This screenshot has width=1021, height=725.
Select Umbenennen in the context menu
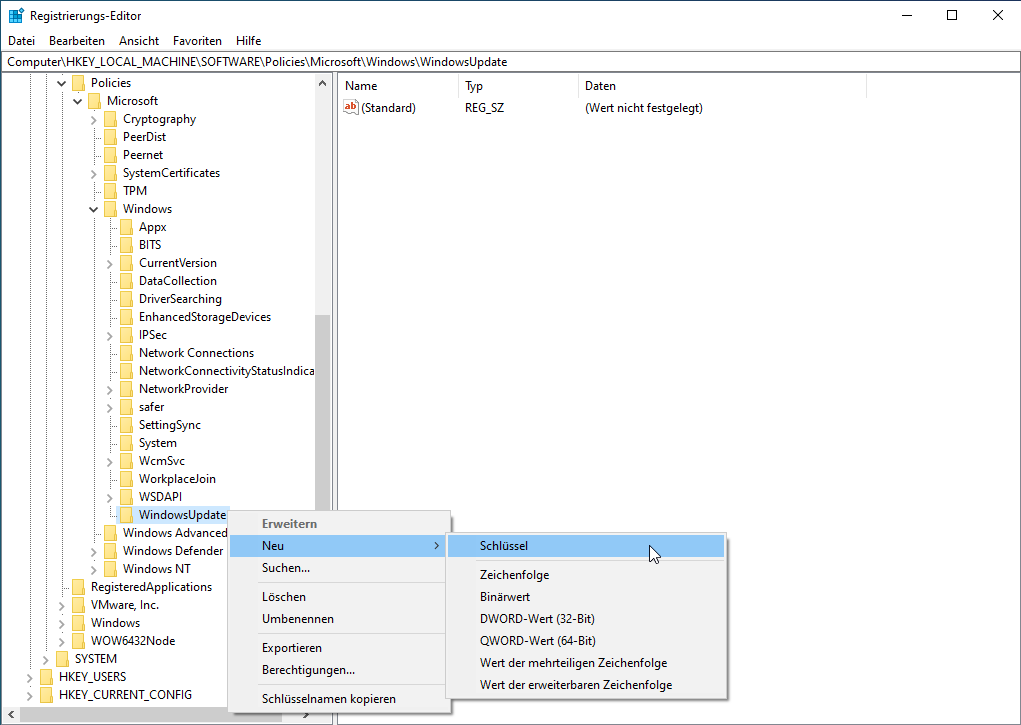coord(339,619)
